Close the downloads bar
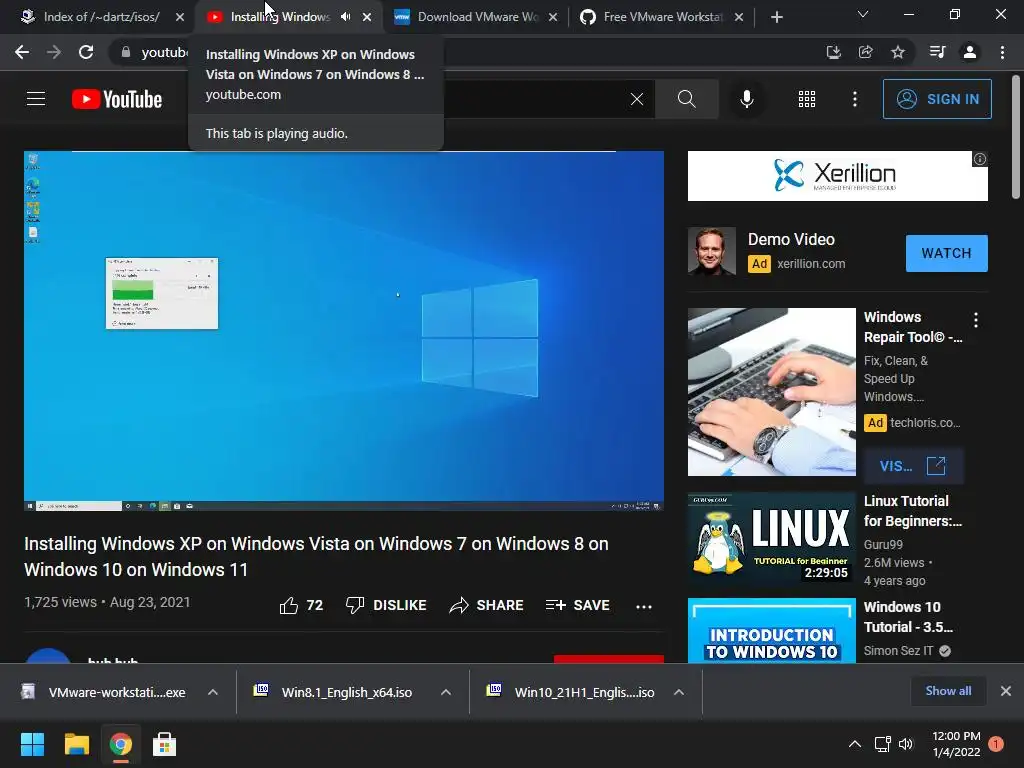The width and height of the screenshot is (1024, 768). 1006,691
